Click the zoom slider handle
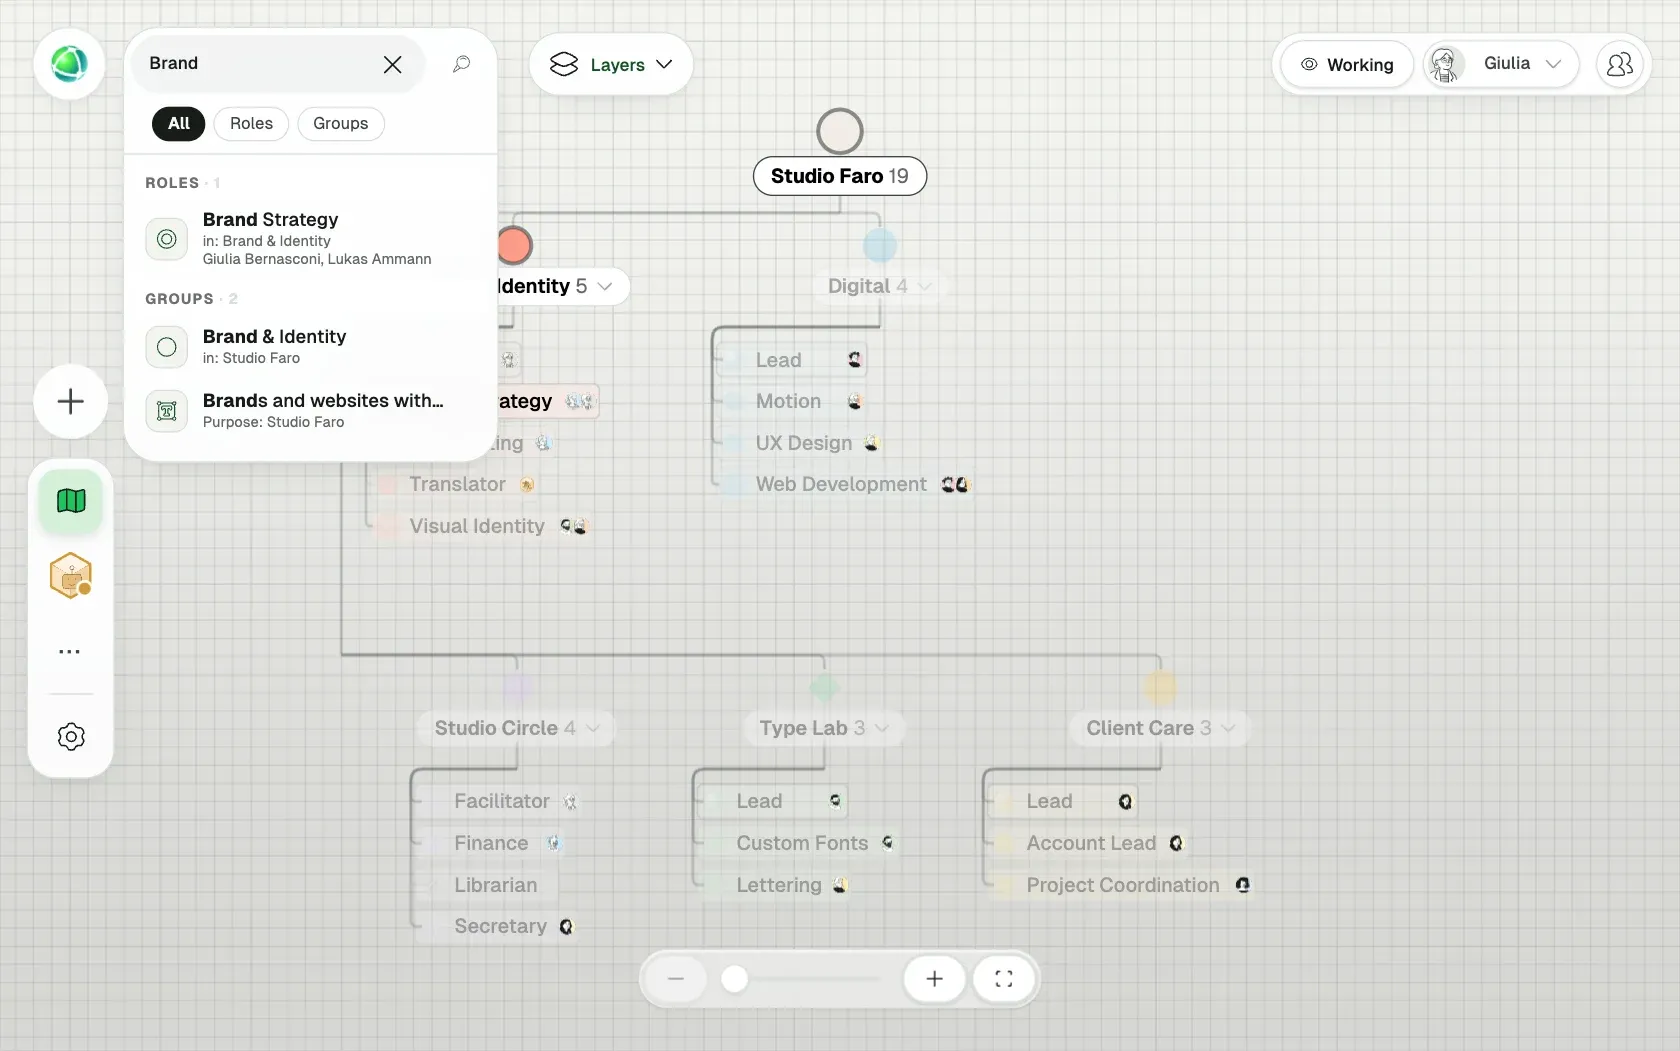This screenshot has height=1051, width=1680. point(735,979)
